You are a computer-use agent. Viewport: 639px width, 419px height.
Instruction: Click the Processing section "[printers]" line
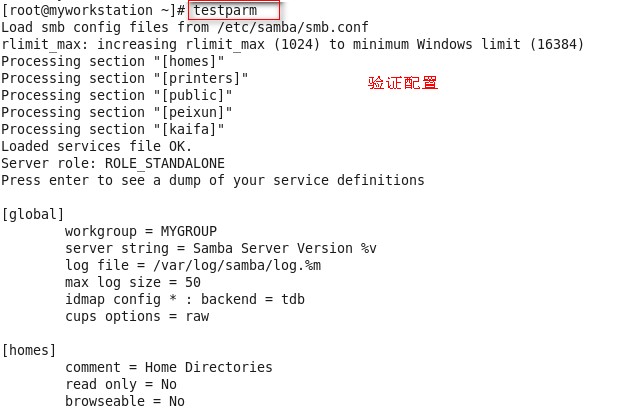125,78
